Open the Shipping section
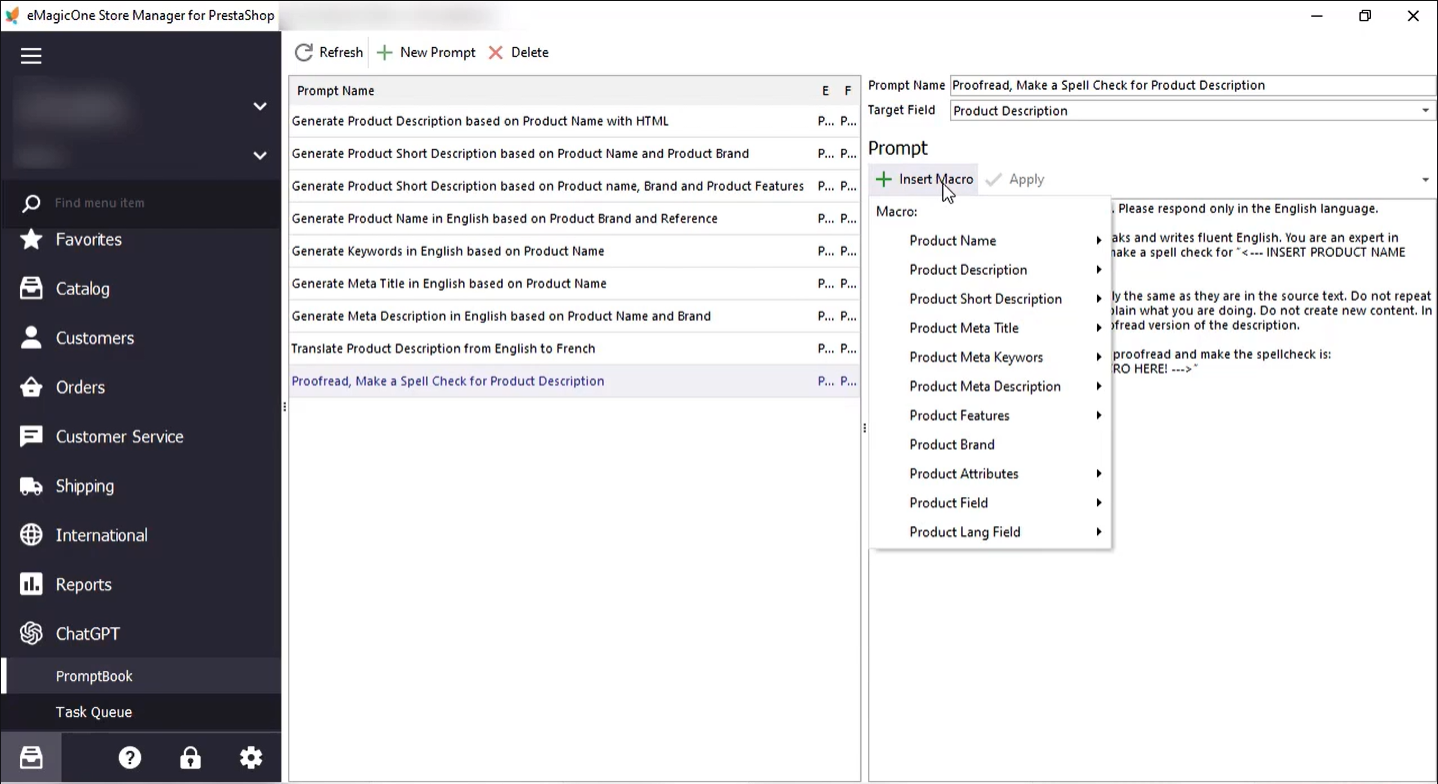The image size is (1438, 784). tap(84, 486)
